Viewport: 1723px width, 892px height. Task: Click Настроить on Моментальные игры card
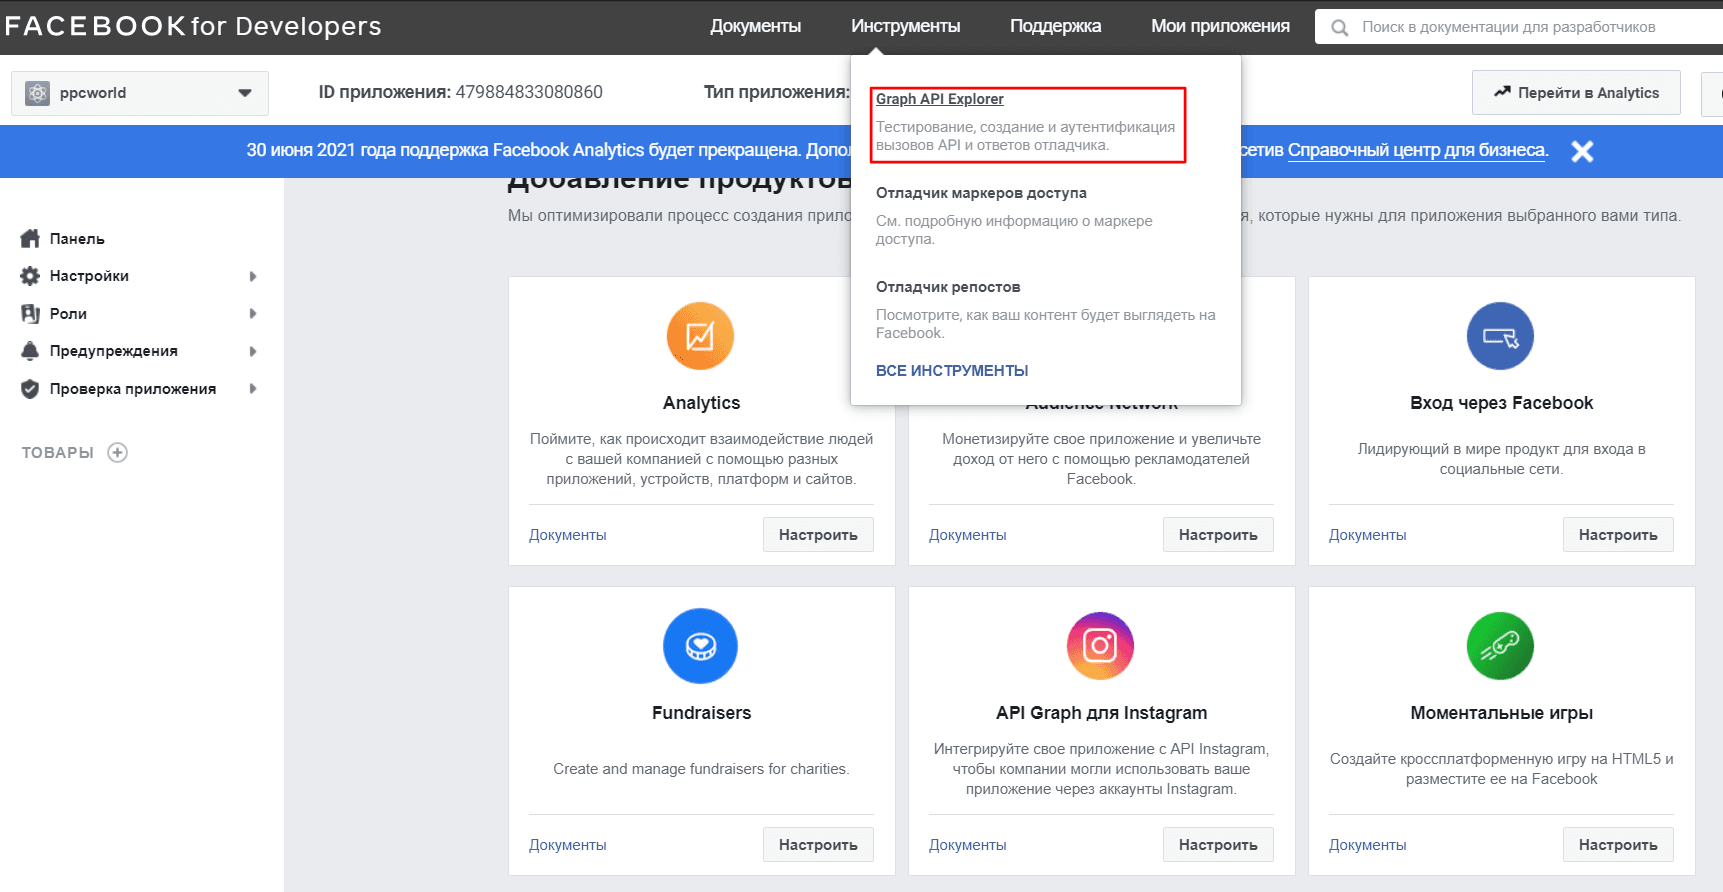tap(1618, 845)
